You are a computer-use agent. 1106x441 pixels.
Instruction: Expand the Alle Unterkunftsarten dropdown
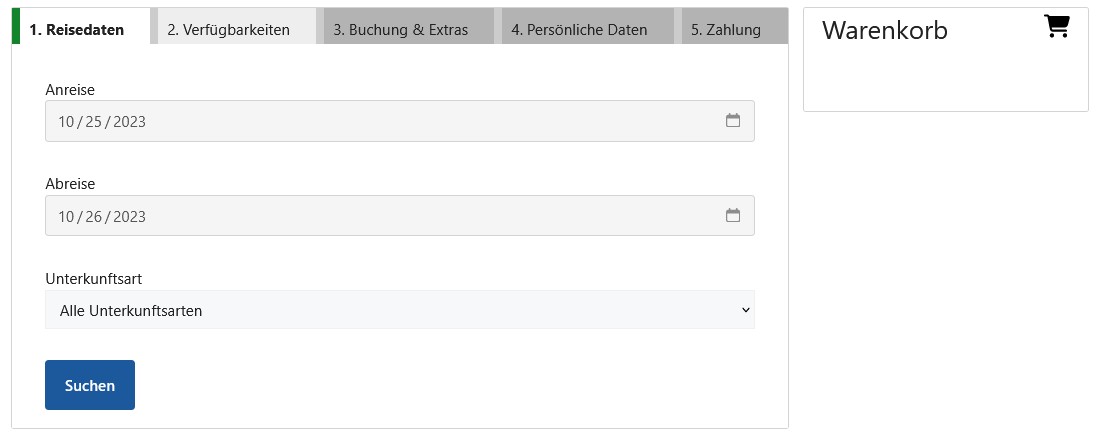pos(400,311)
